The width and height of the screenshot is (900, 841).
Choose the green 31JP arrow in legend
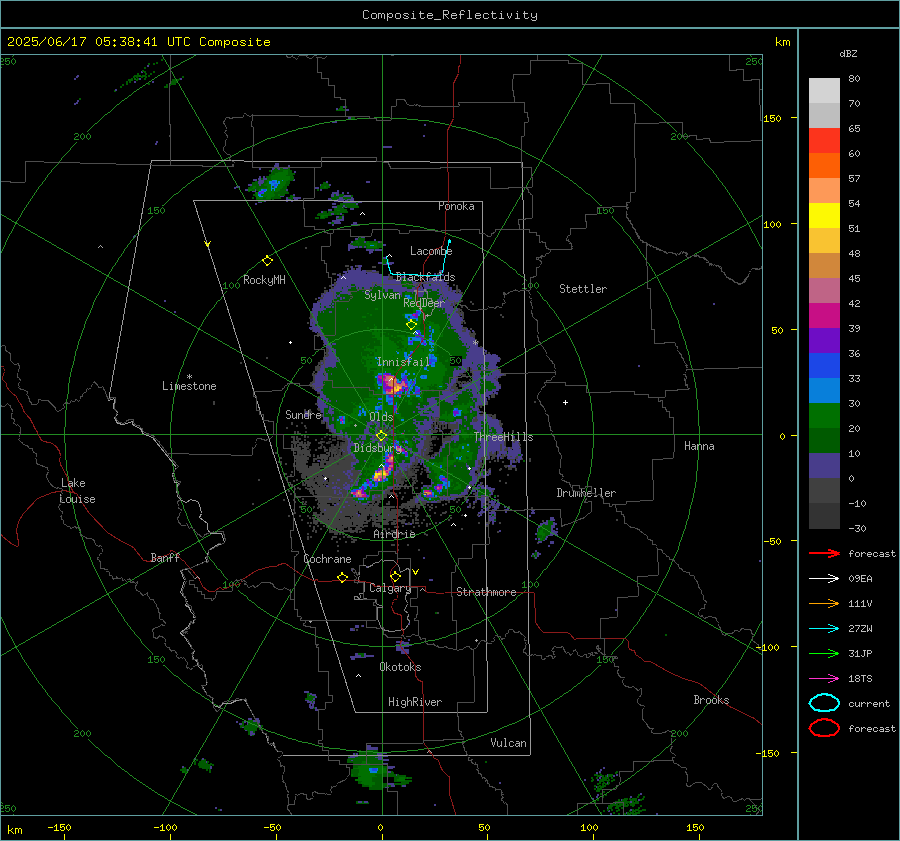pyautogui.click(x=824, y=653)
